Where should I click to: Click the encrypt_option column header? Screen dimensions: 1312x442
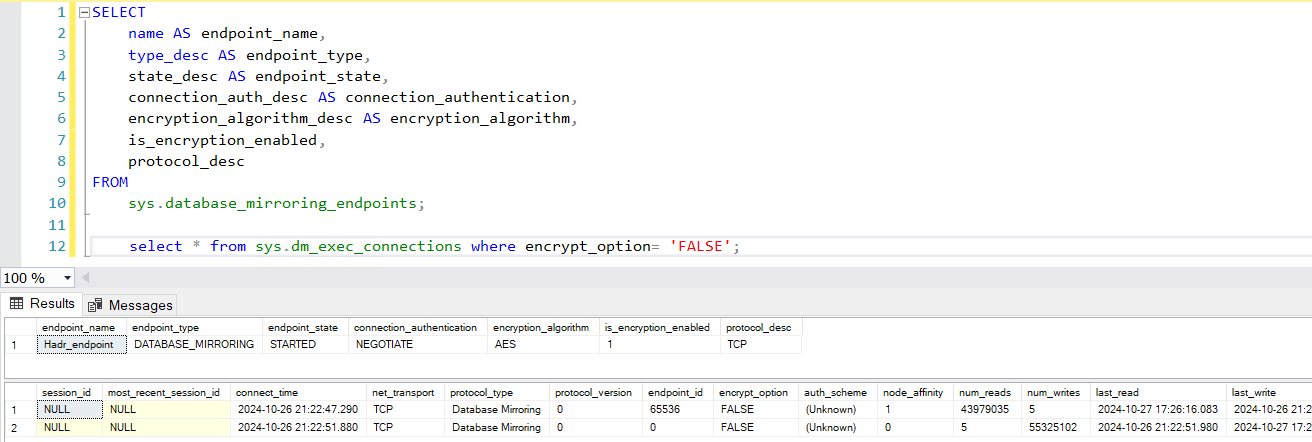(759, 393)
